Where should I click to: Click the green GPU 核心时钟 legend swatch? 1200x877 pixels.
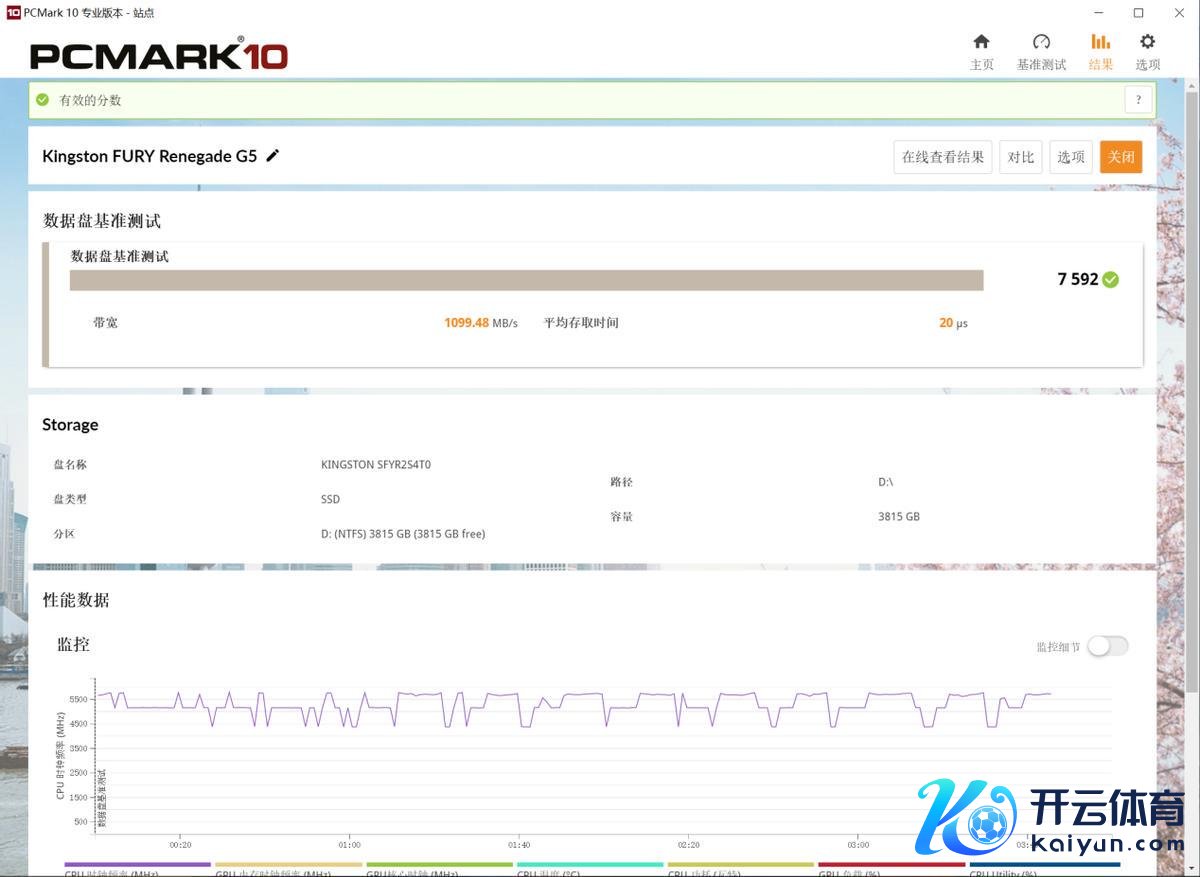click(x=439, y=865)
